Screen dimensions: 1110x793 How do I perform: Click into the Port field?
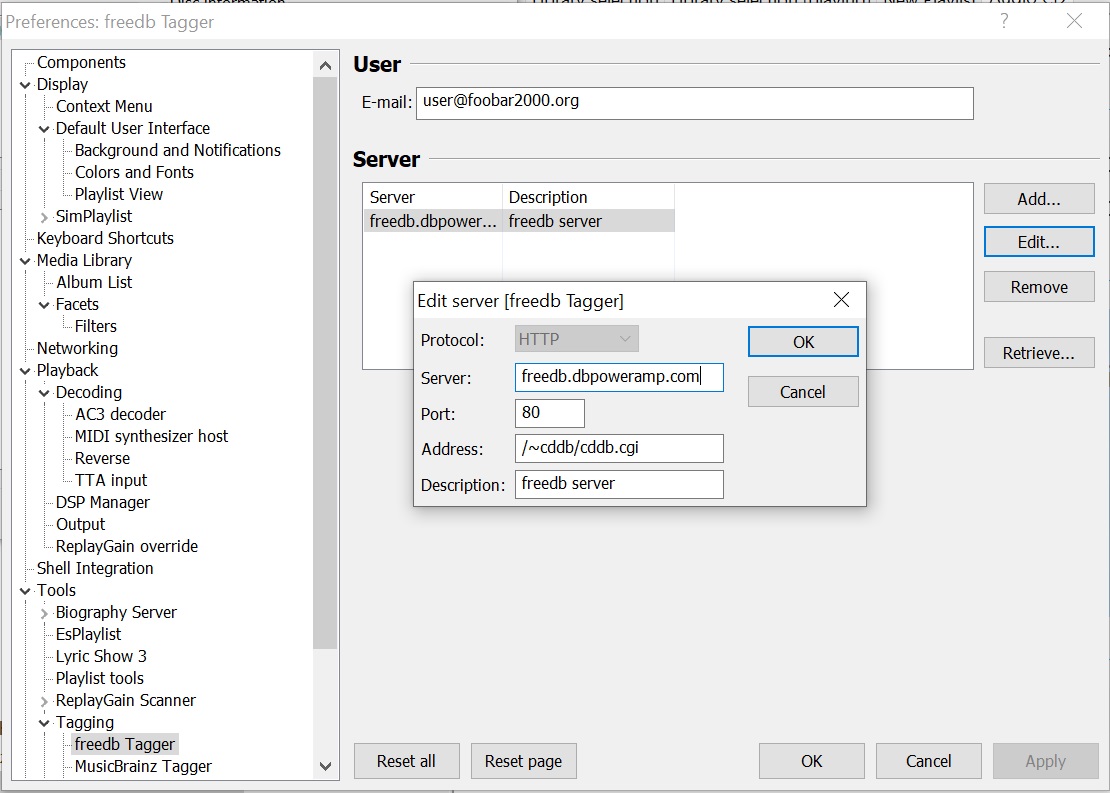[549, 413]
